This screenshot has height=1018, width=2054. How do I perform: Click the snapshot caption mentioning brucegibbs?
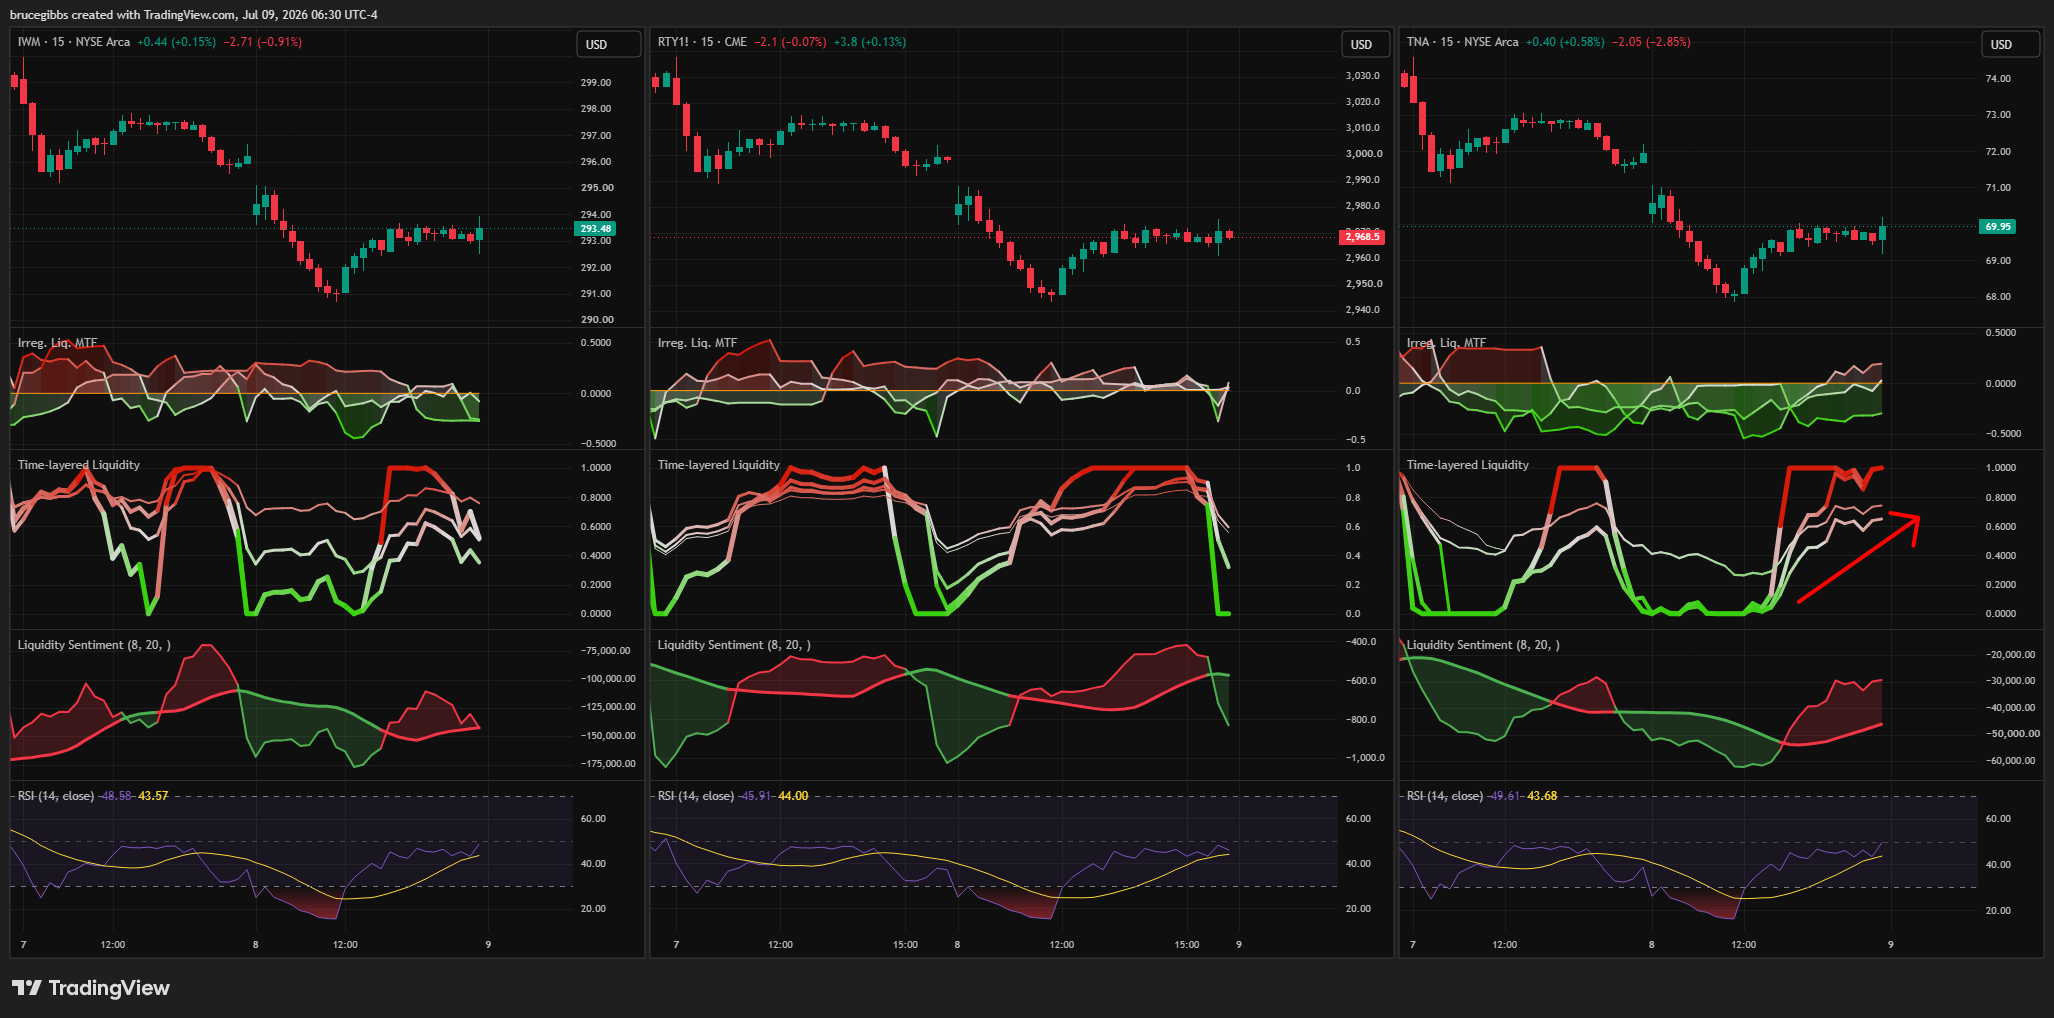click(194, 15)
